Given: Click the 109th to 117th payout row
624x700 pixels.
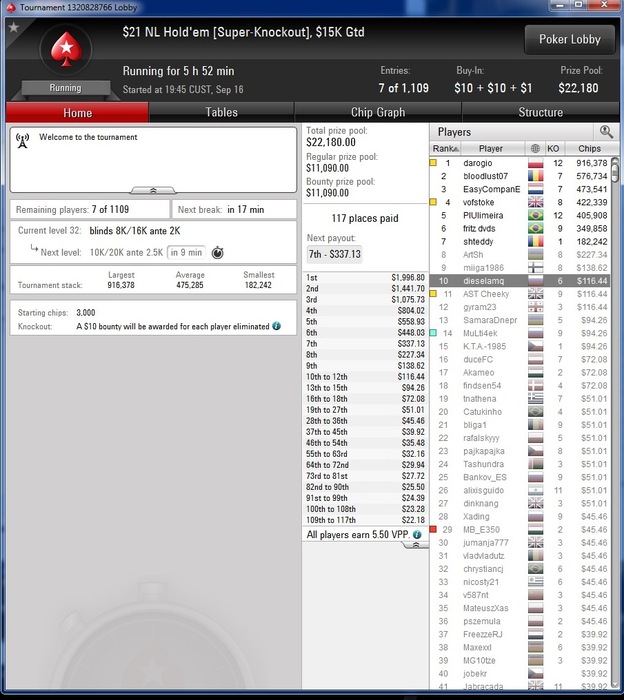Looking at the screenshot, I should tap(365, 520).
